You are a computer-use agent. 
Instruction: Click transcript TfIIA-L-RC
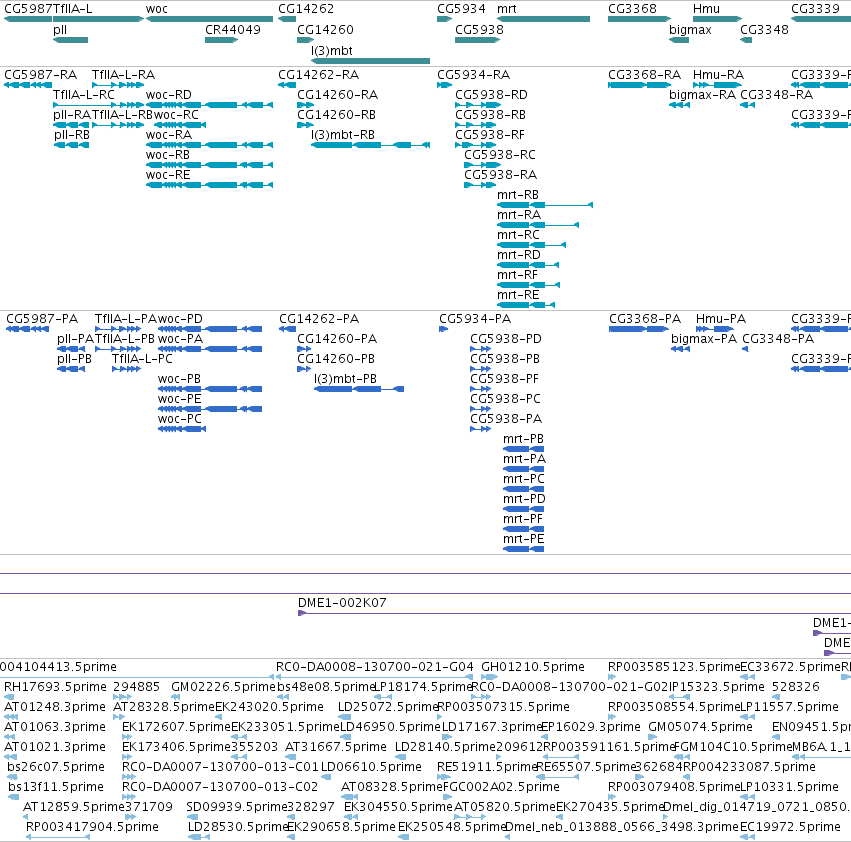point(98,105)
